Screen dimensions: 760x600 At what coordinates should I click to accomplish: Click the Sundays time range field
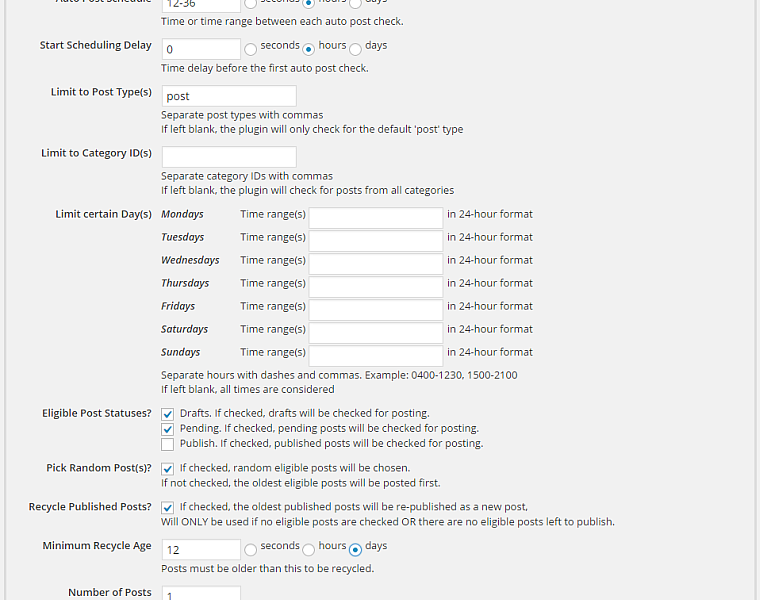click(375, 356)
